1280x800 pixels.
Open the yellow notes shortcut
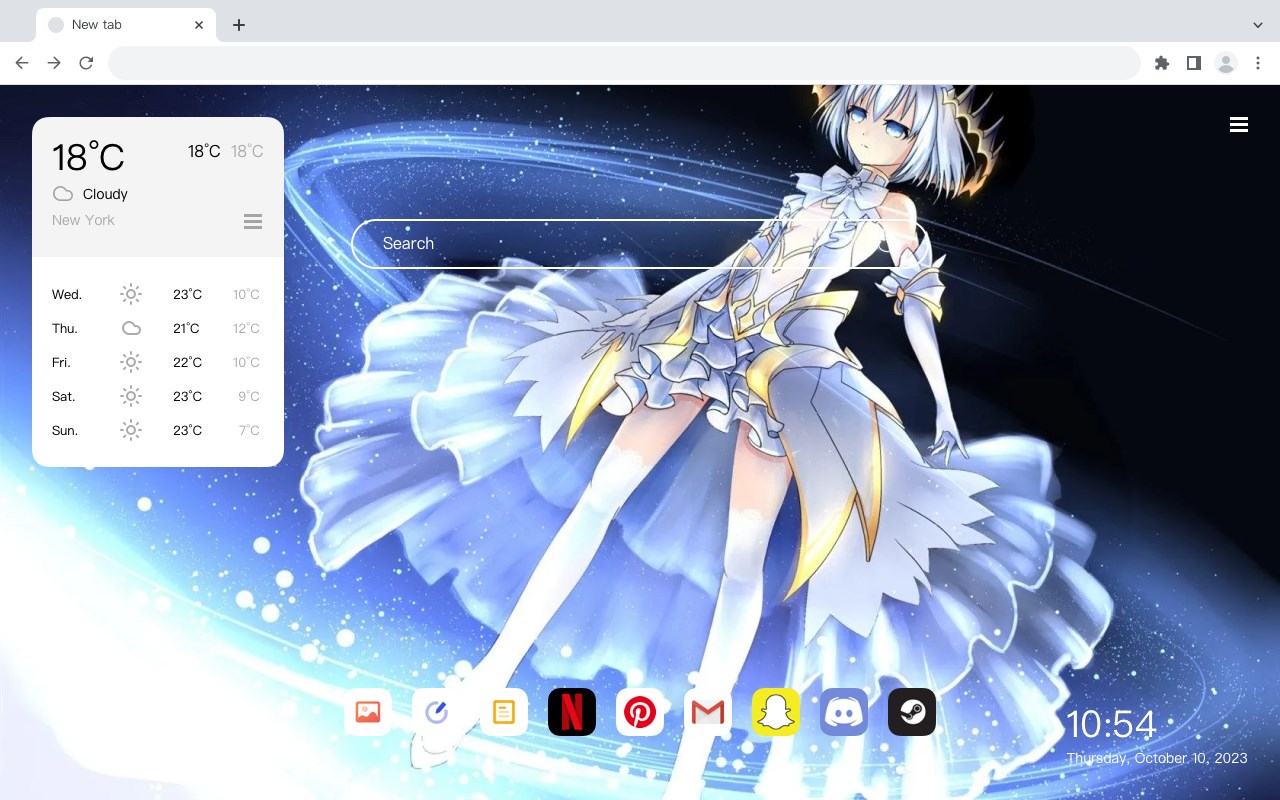click(x=504, y=712)
